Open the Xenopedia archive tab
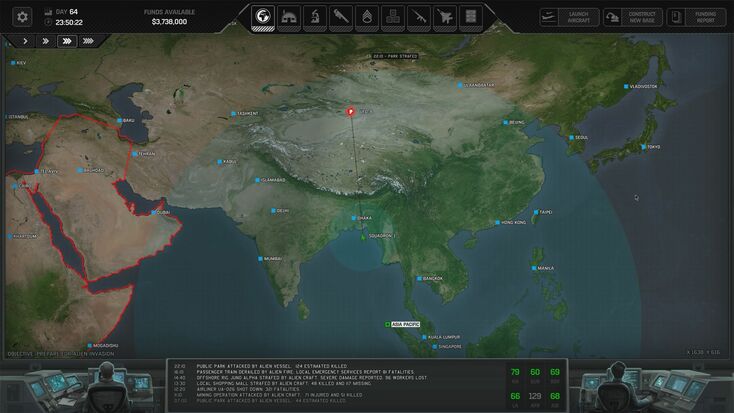This screenshot has height=413, width=734. [470, 17]
